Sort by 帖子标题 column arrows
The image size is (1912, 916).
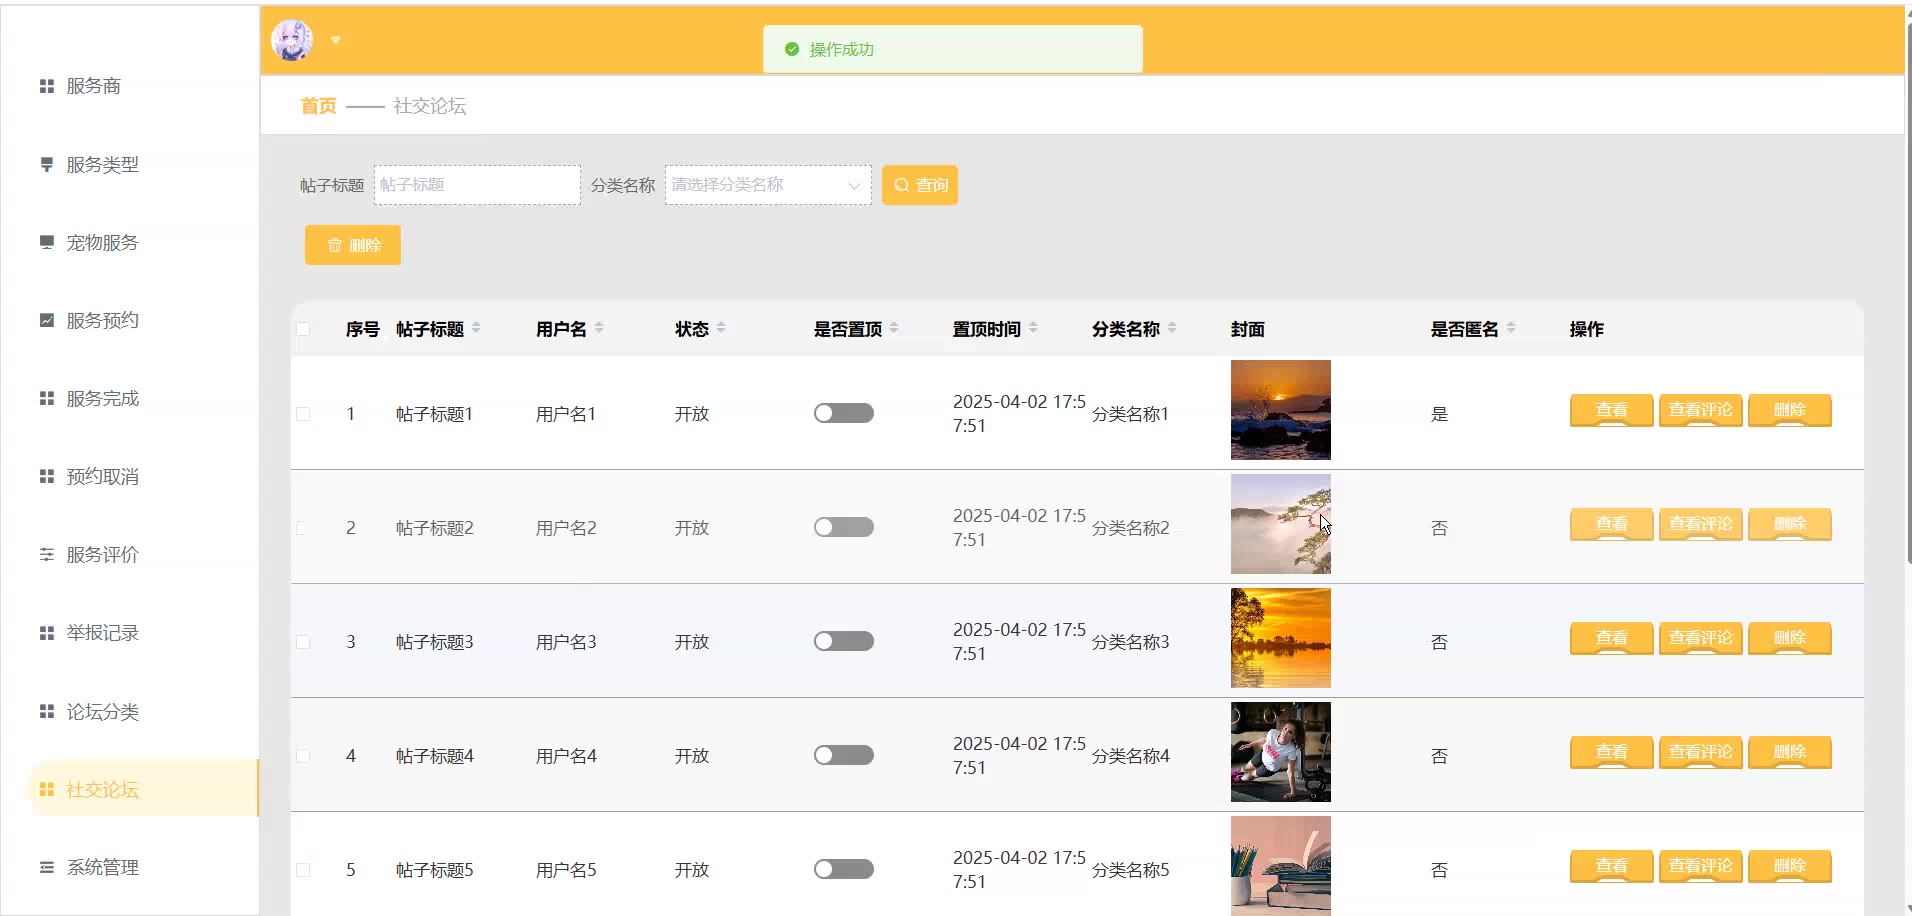476,328
